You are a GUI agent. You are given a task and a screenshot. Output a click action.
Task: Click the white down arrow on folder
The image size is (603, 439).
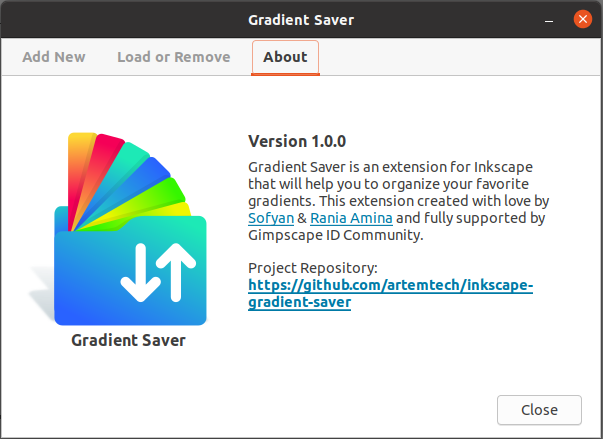click(x=140, y=273)
